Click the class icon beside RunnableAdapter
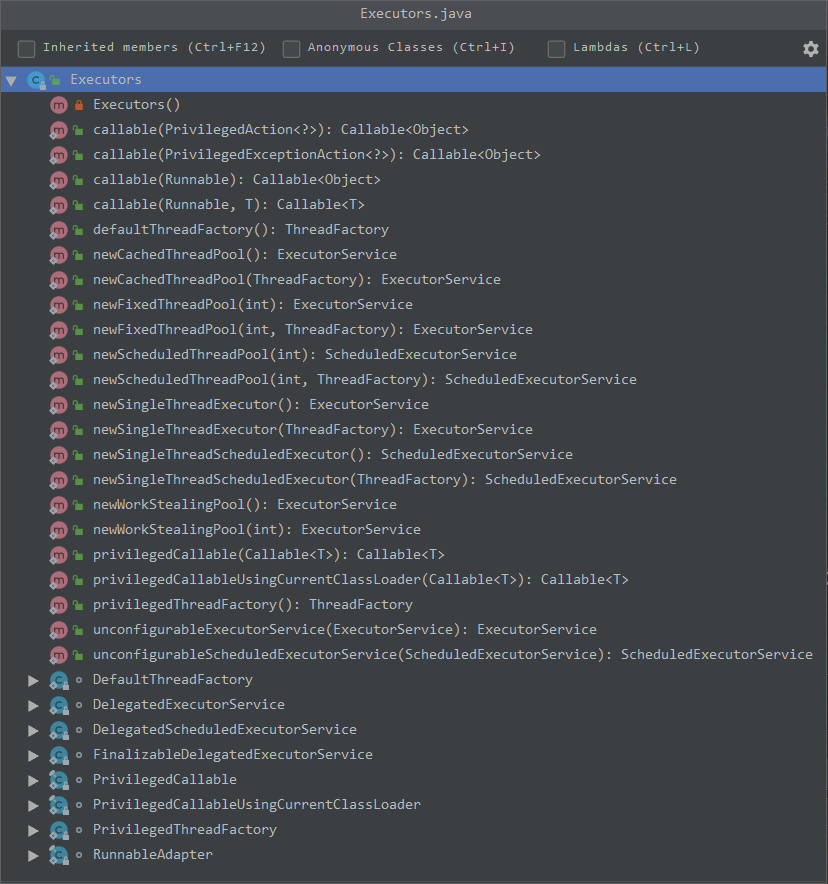This screenshot has width=828, height=884. pos(58,855)
